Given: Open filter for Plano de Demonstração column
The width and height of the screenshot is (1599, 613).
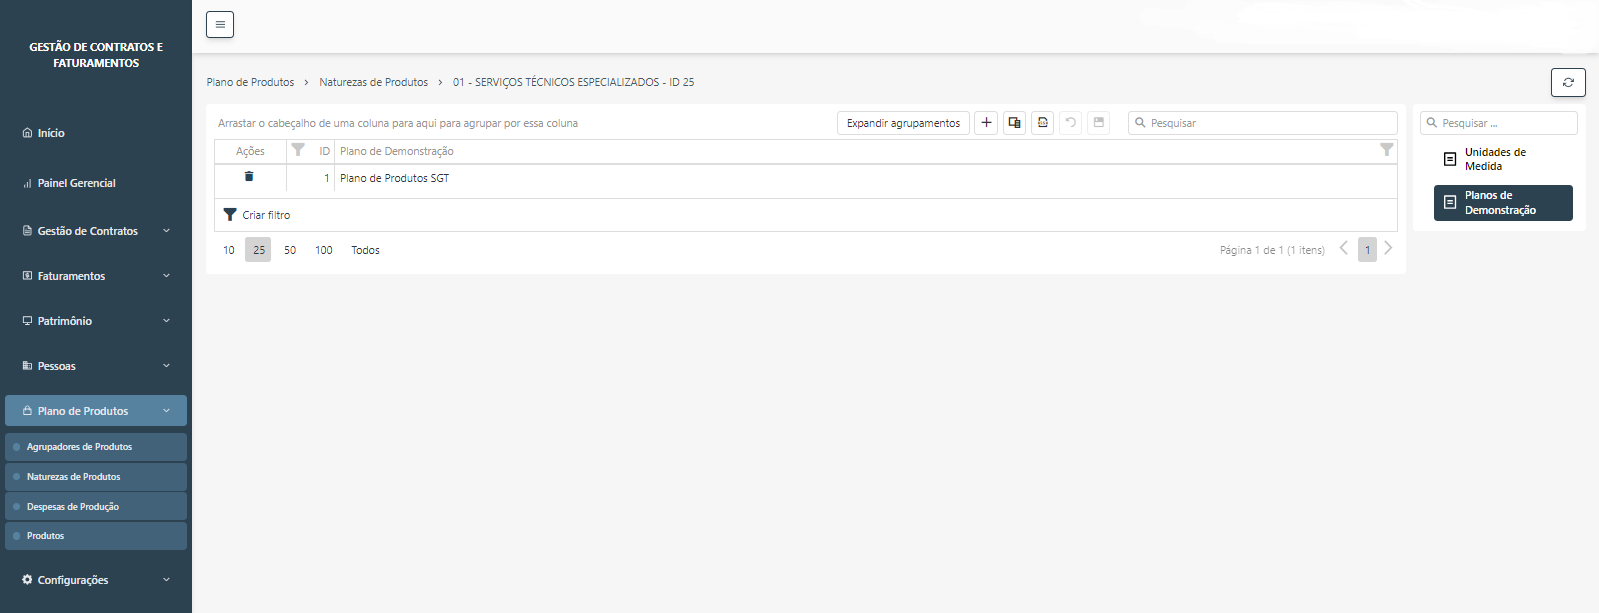Looking at the screenshot, I should (1386, 150).
